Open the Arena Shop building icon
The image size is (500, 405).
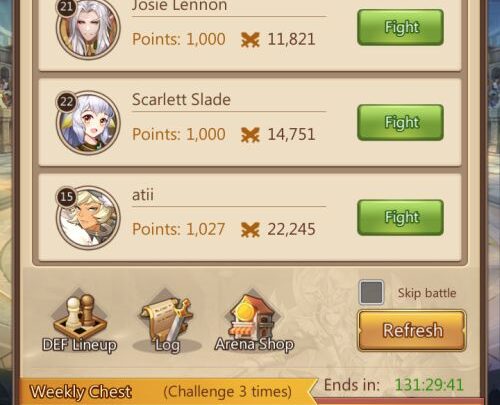pos(254,321)
